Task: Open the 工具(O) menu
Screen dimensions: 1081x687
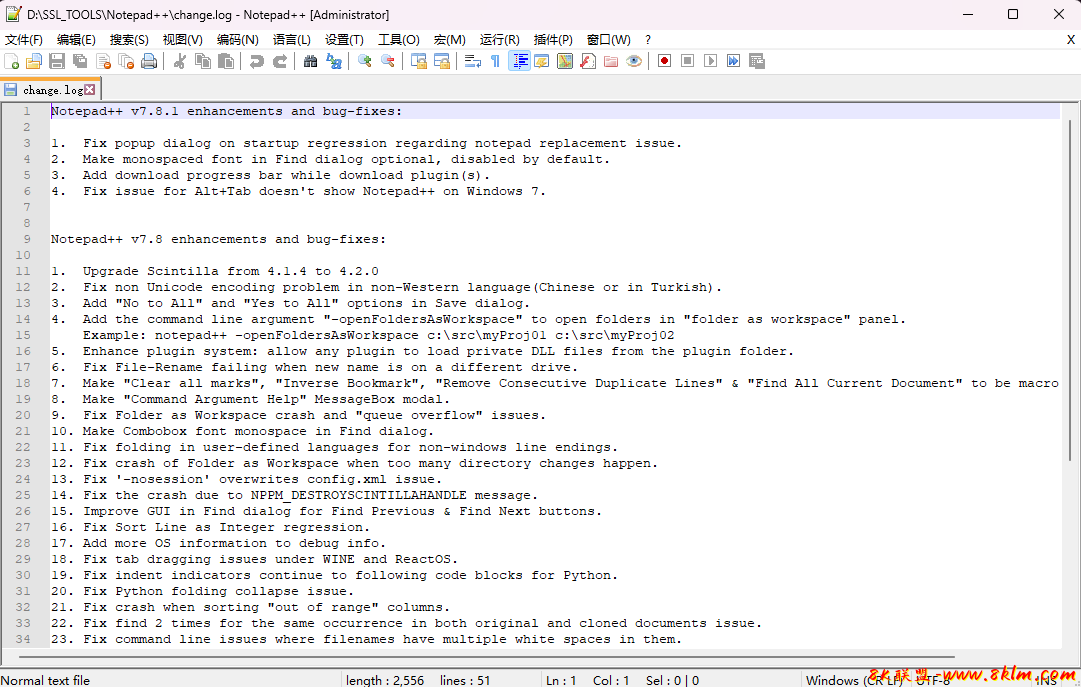Action: coord(398,40)
